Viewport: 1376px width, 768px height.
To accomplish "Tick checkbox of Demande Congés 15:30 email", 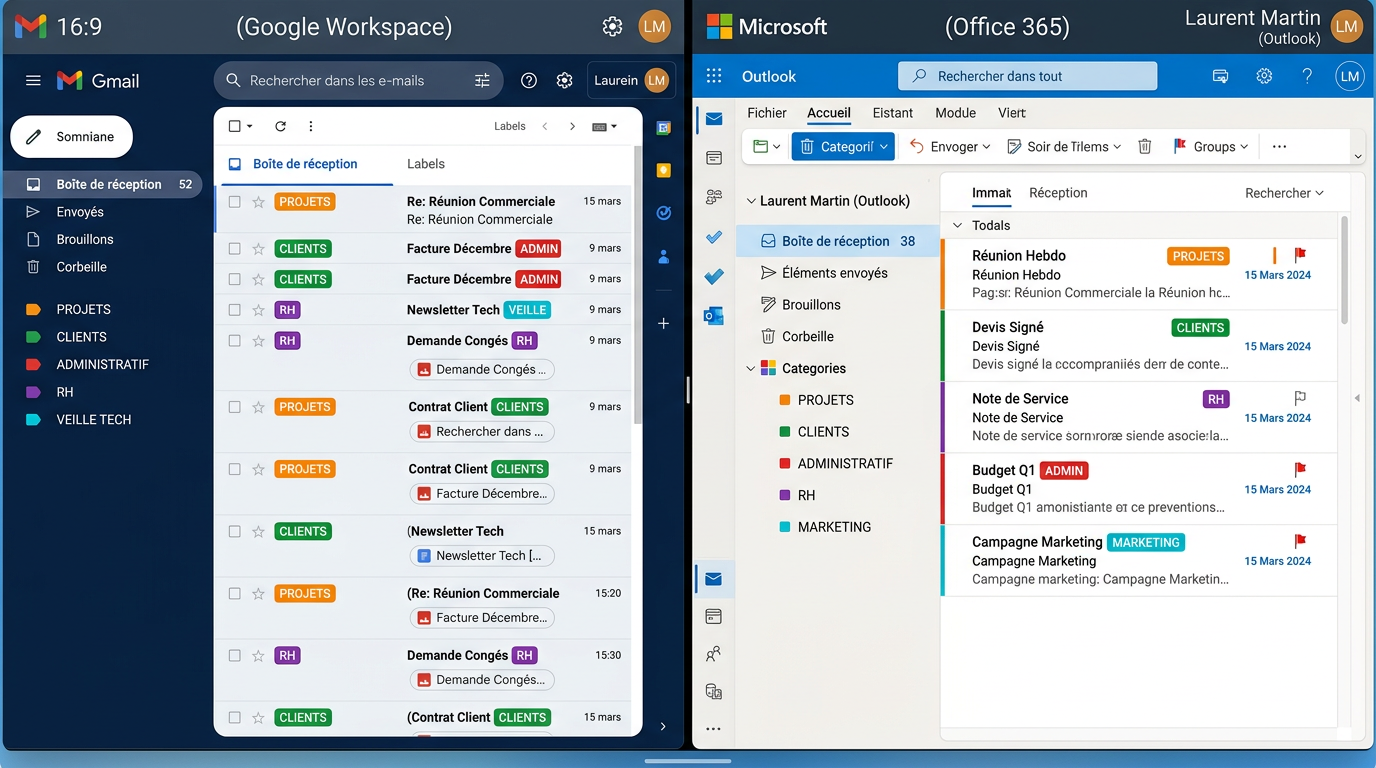I will 235,656.
